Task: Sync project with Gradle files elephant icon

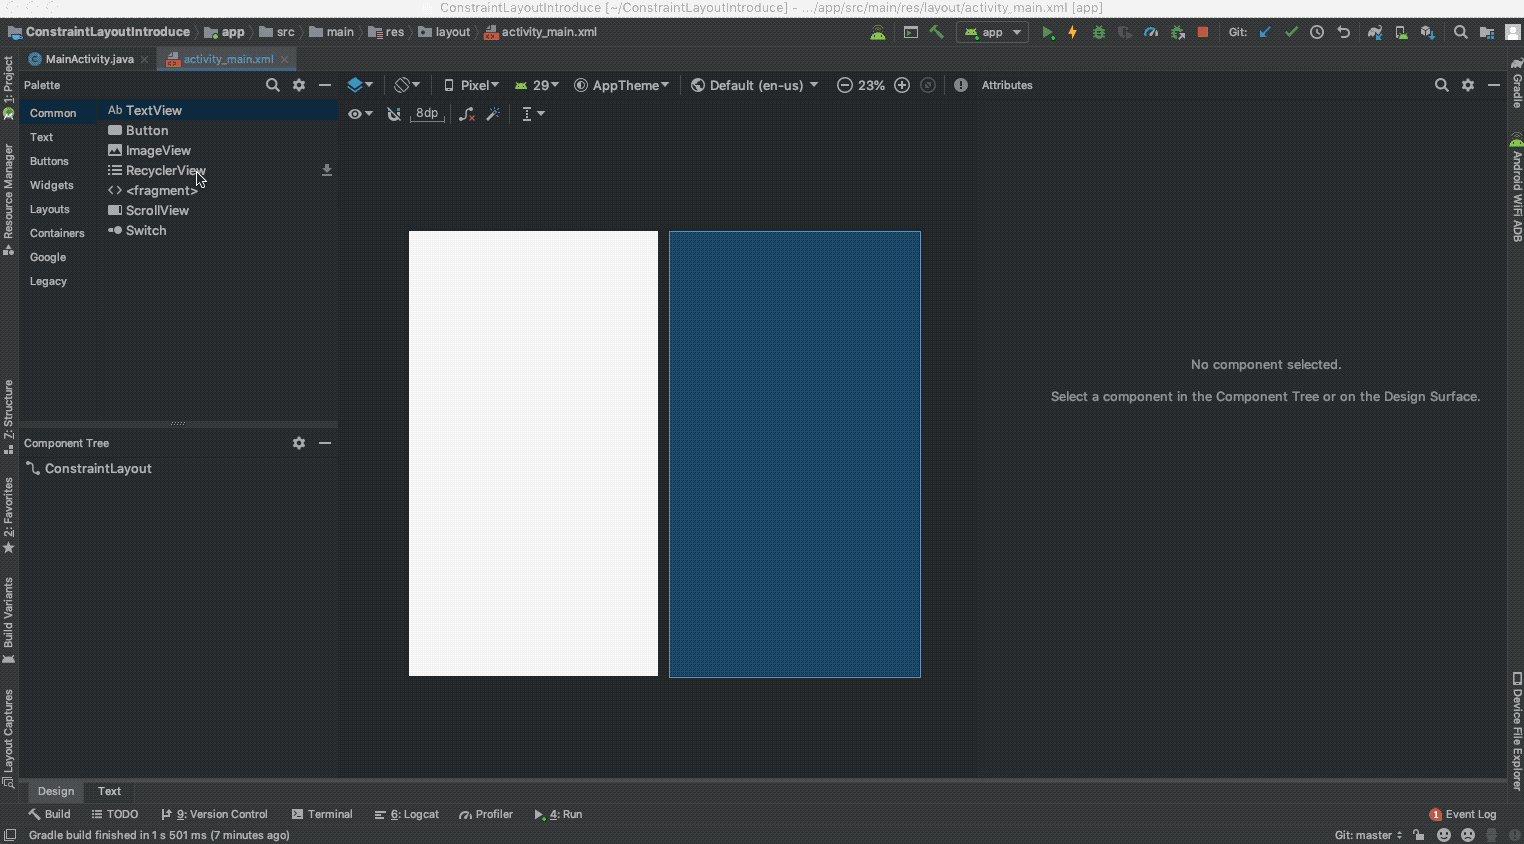Action: click(1375, 32)
